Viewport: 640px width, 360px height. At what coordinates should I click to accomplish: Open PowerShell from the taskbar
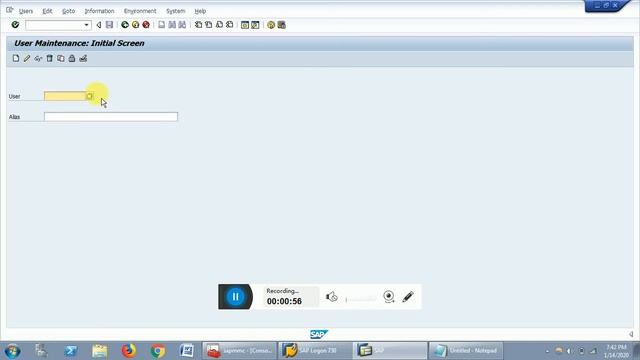click(70, 351)
